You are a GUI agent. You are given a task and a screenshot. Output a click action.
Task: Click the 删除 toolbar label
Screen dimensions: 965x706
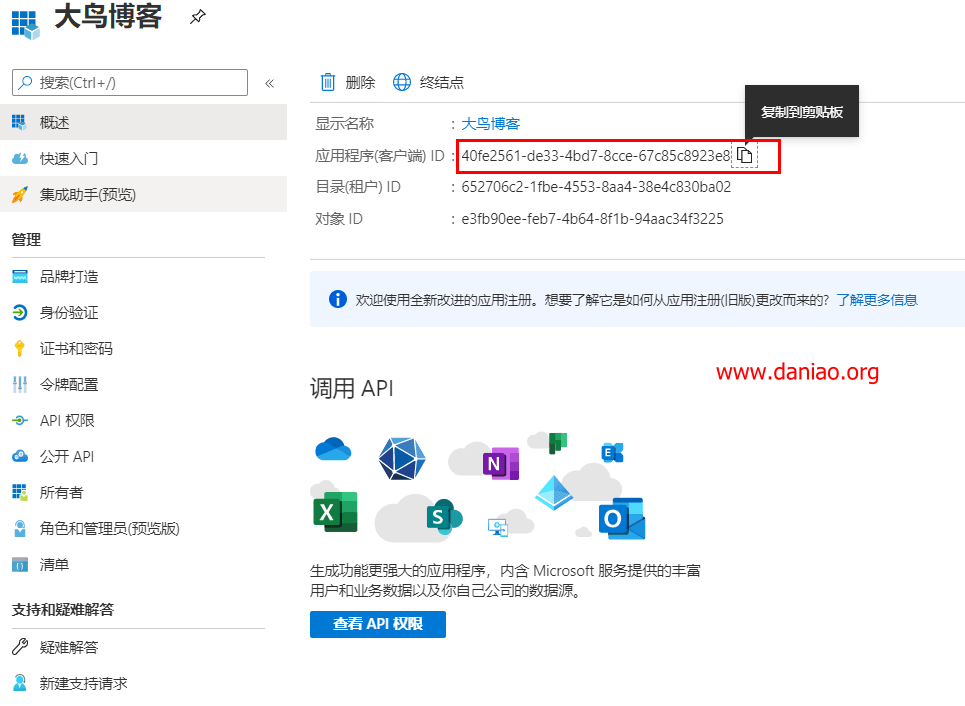(x=360, y=82)
